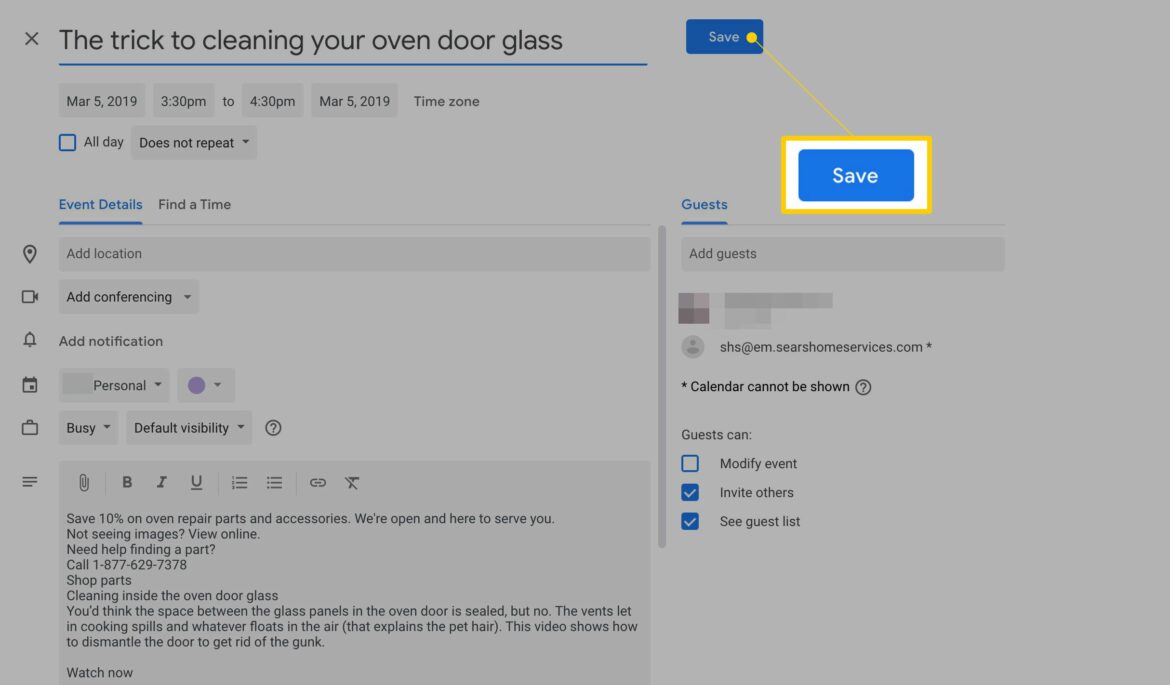
Task: Toggle bold formatting in description
Action: click(x=127, y=483)
